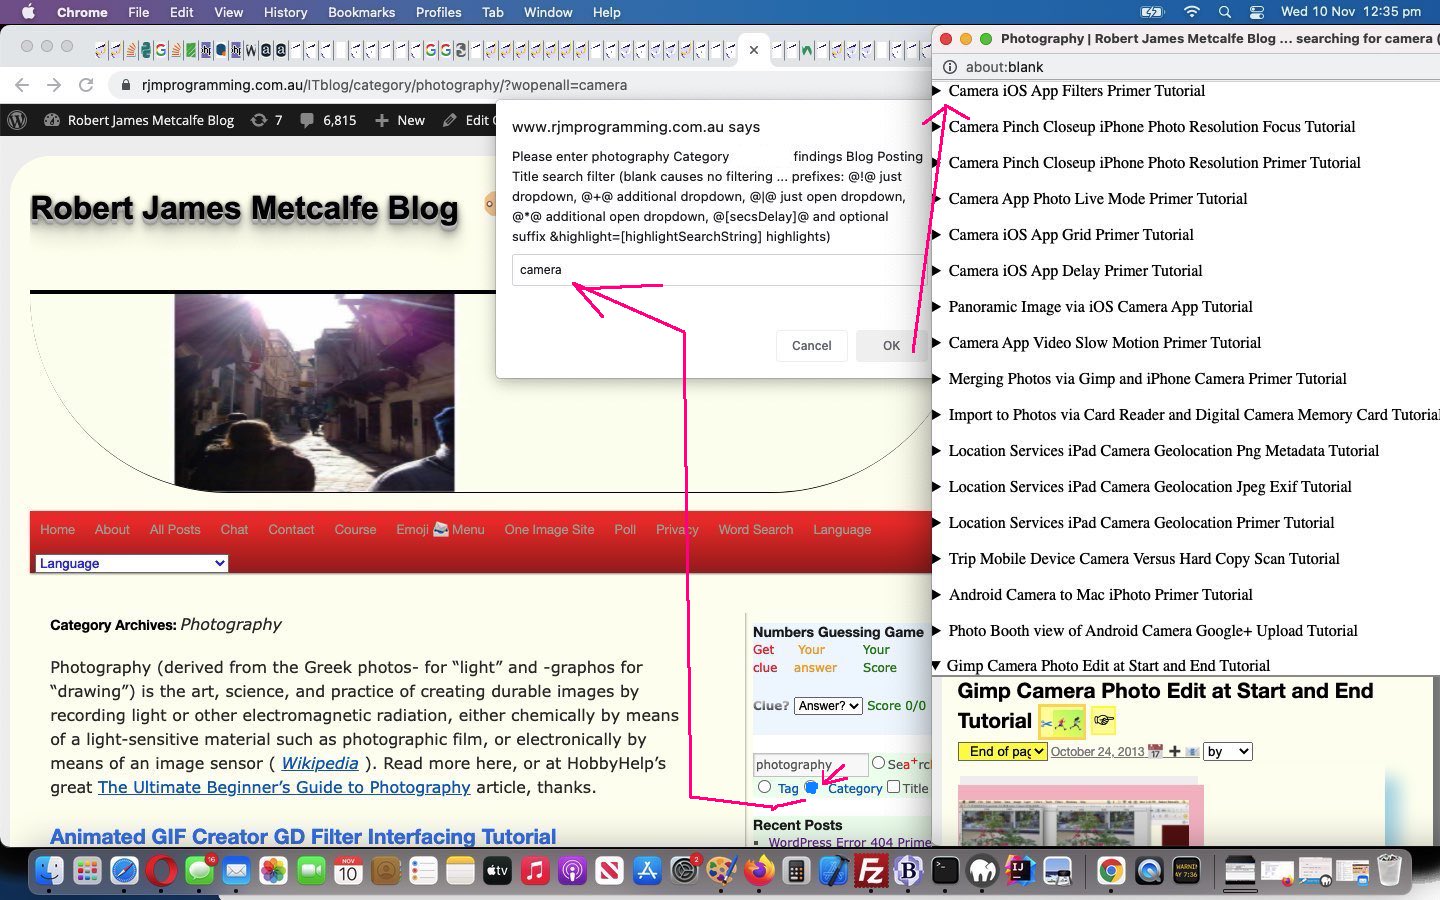Open Opera browser in the Dock
The image size is (1440, 900).
[x=162, y=872]
